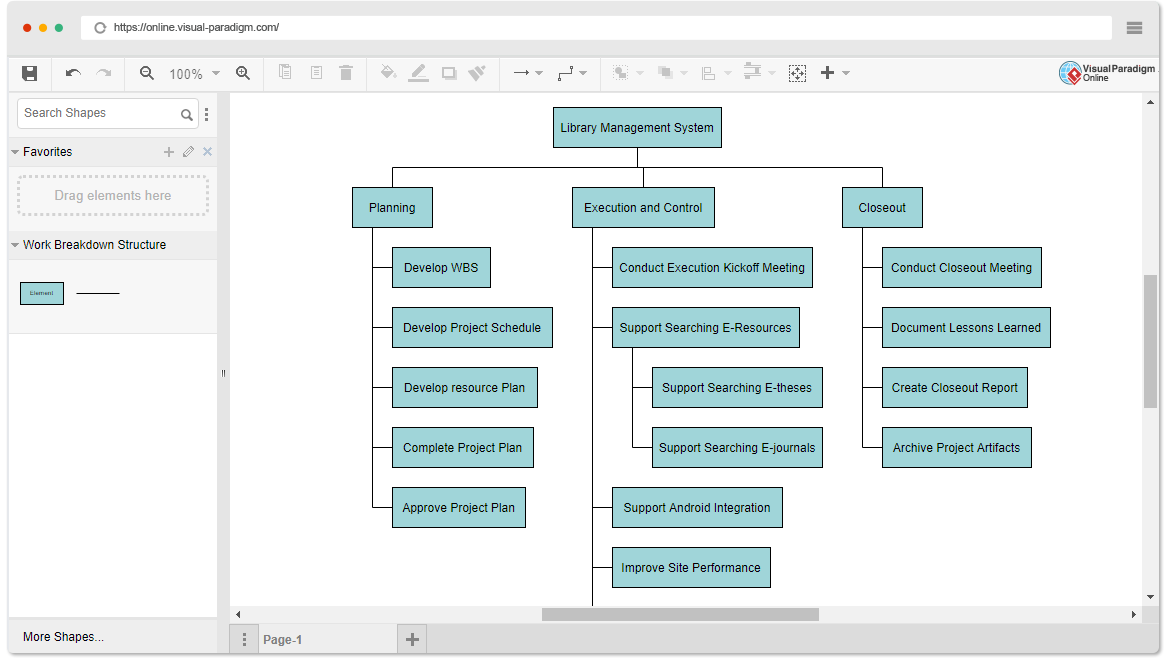
Task: Click the horizontal scrollbar thumb
Action: [680, 614]
